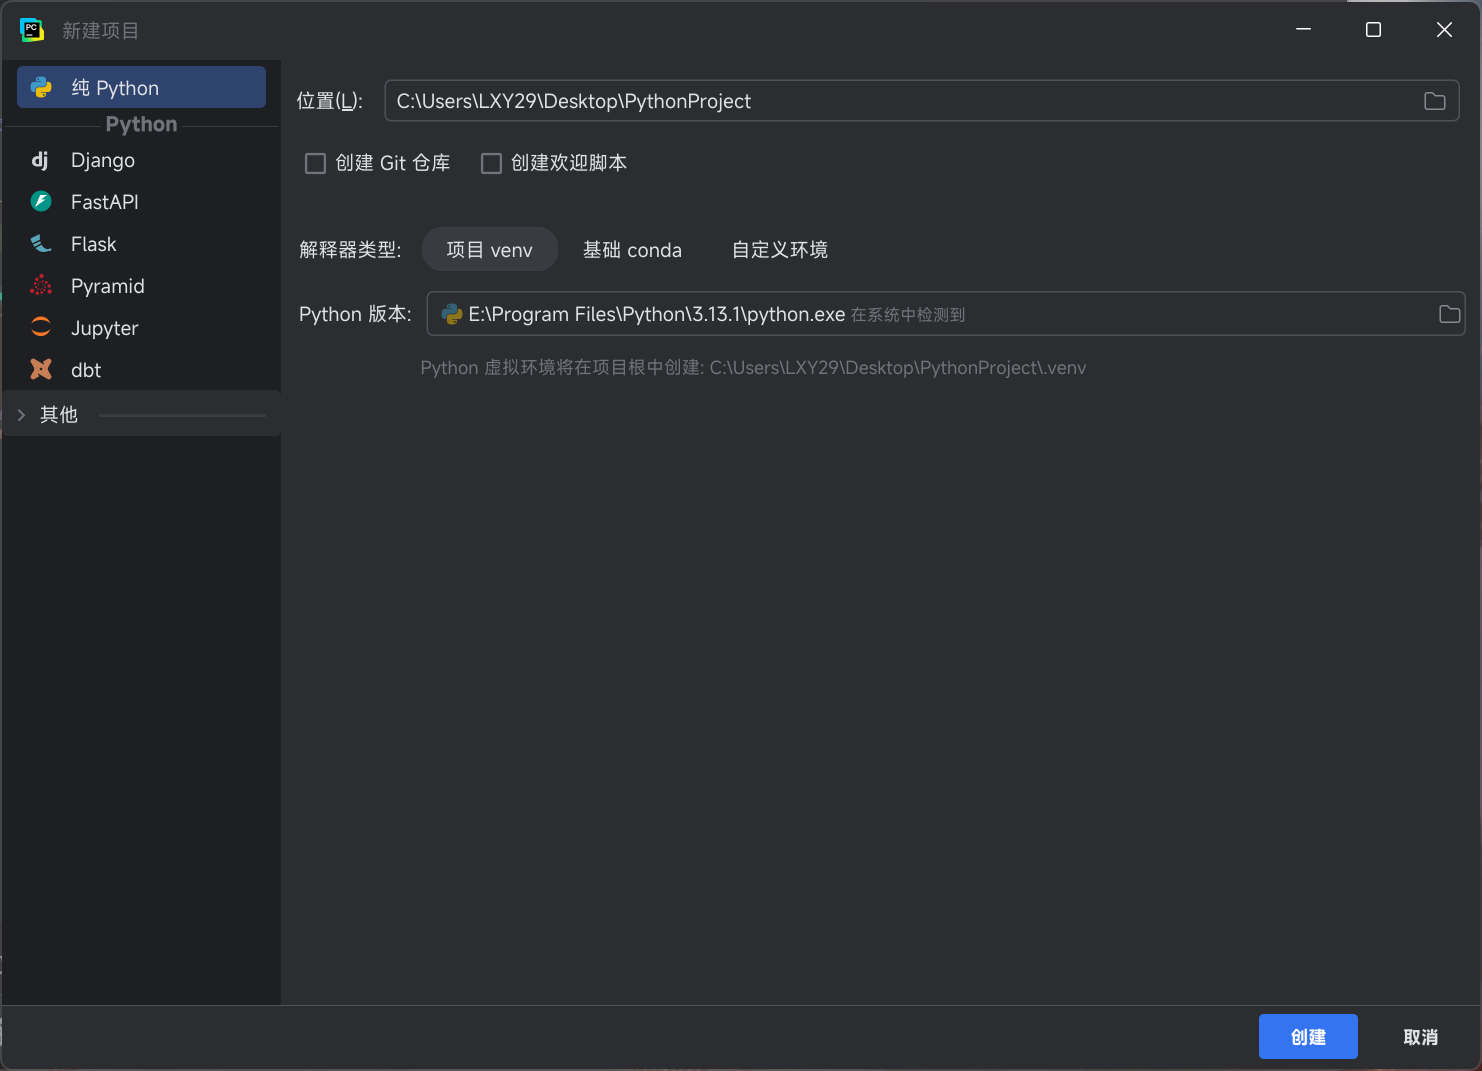Viewport: 1482px width, 1071px height.
Task: Click Python icon in interpreter path field
Action: tap(452, 314)
